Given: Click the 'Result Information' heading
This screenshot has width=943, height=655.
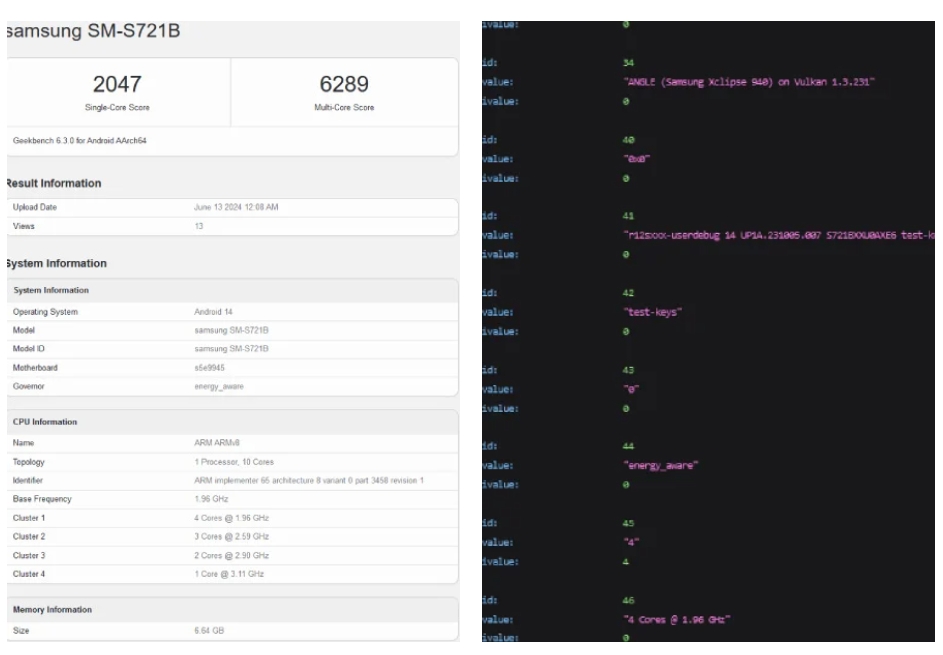Looking at the screenshot, I should point(54,183).
